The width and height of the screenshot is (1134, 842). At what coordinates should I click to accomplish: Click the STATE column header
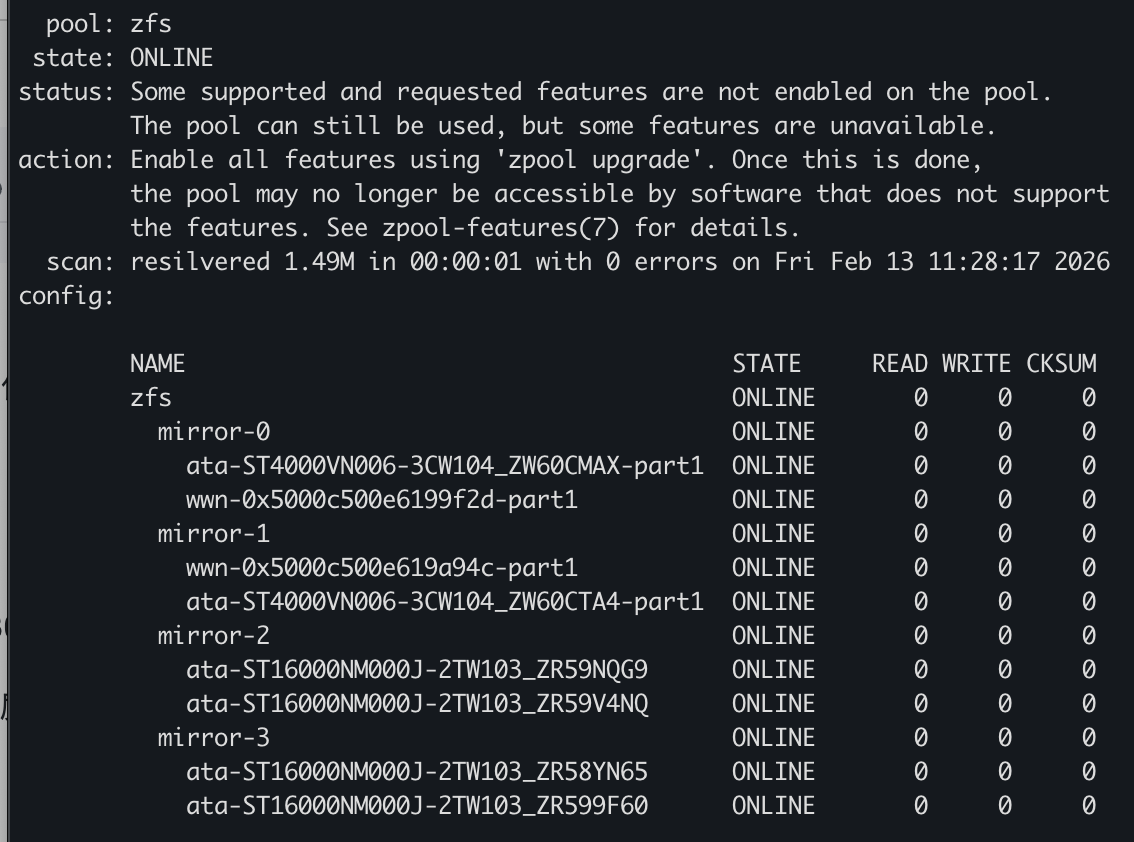point(766,364)
